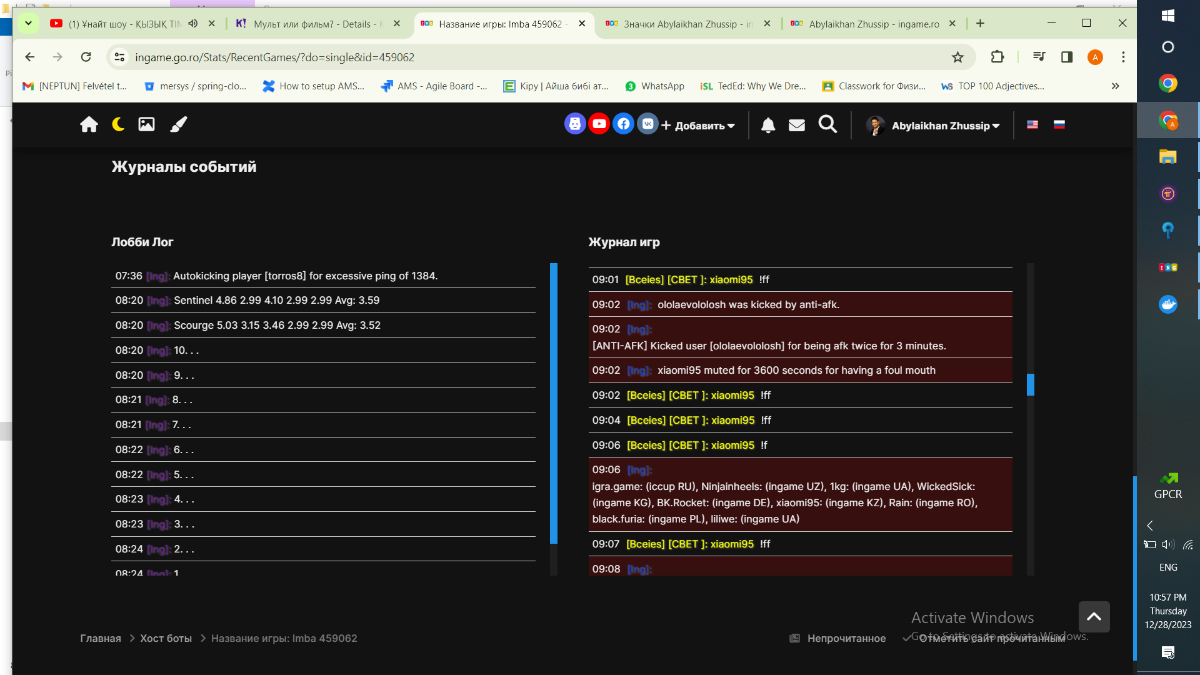Click the site search magnifier

(827, 125)
